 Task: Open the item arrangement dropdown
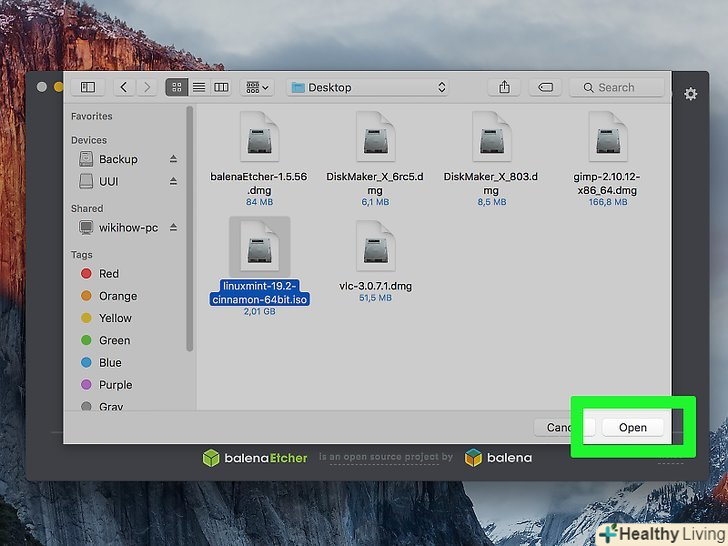(x=257, y=87)
